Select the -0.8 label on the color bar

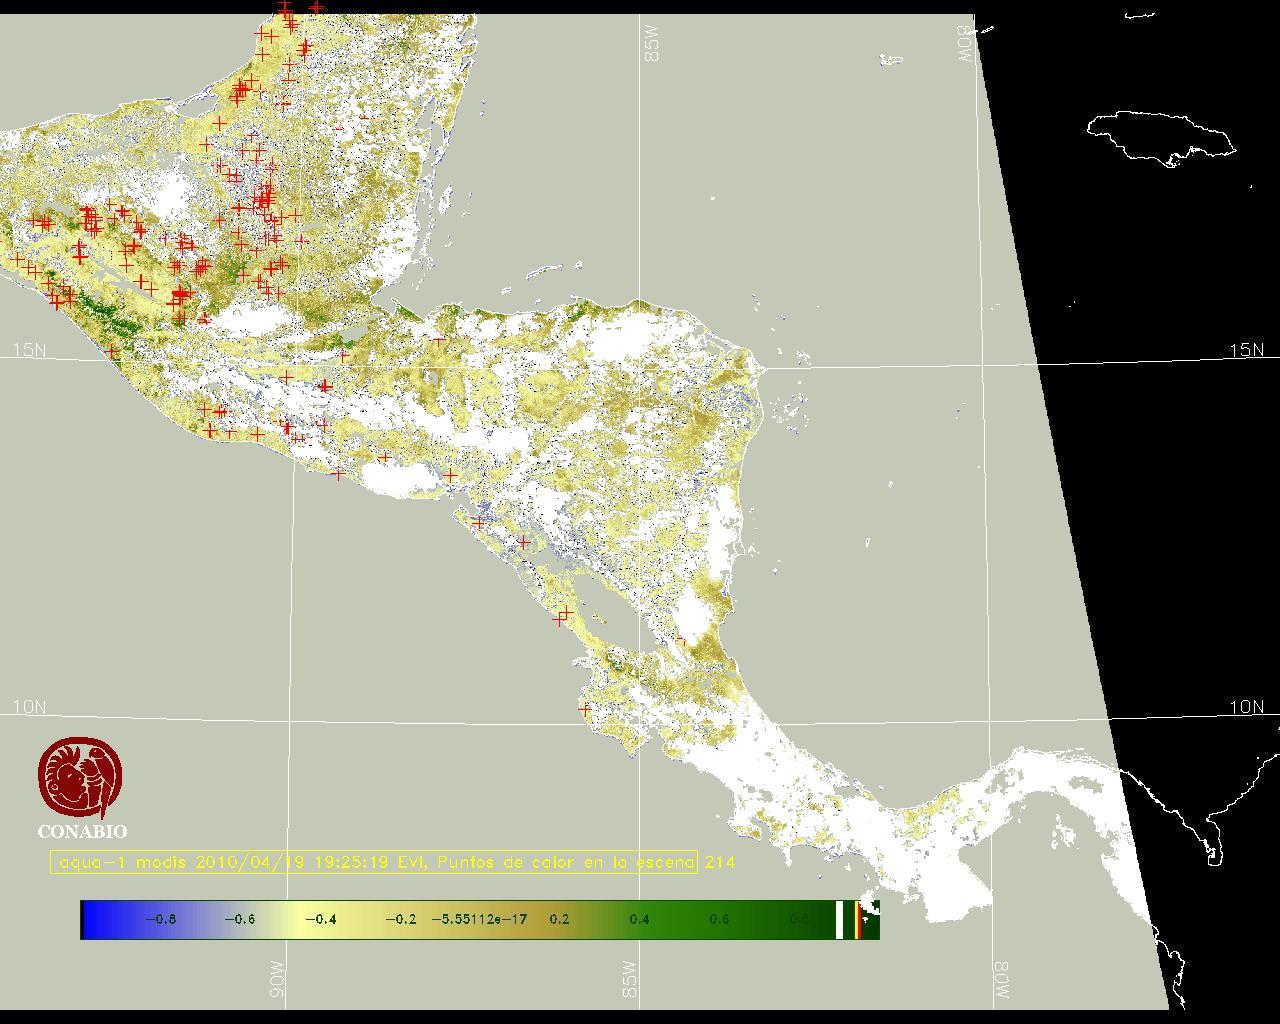160,919
